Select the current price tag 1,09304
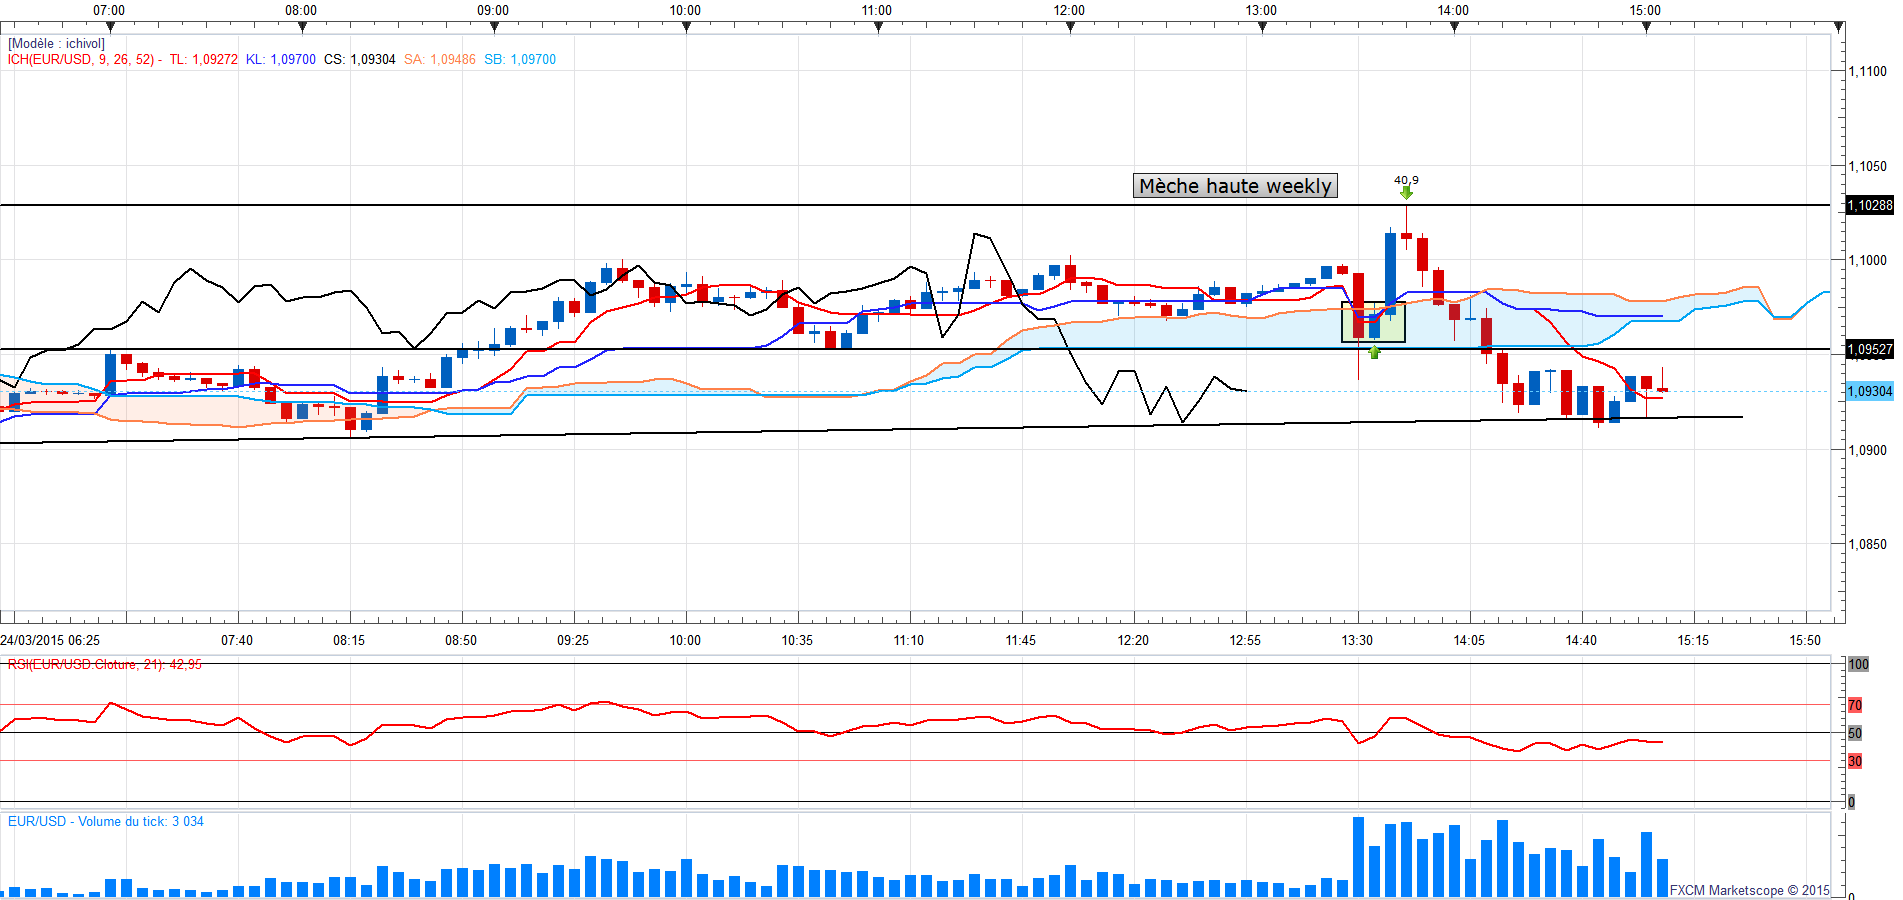 (x=1869, y=391)
